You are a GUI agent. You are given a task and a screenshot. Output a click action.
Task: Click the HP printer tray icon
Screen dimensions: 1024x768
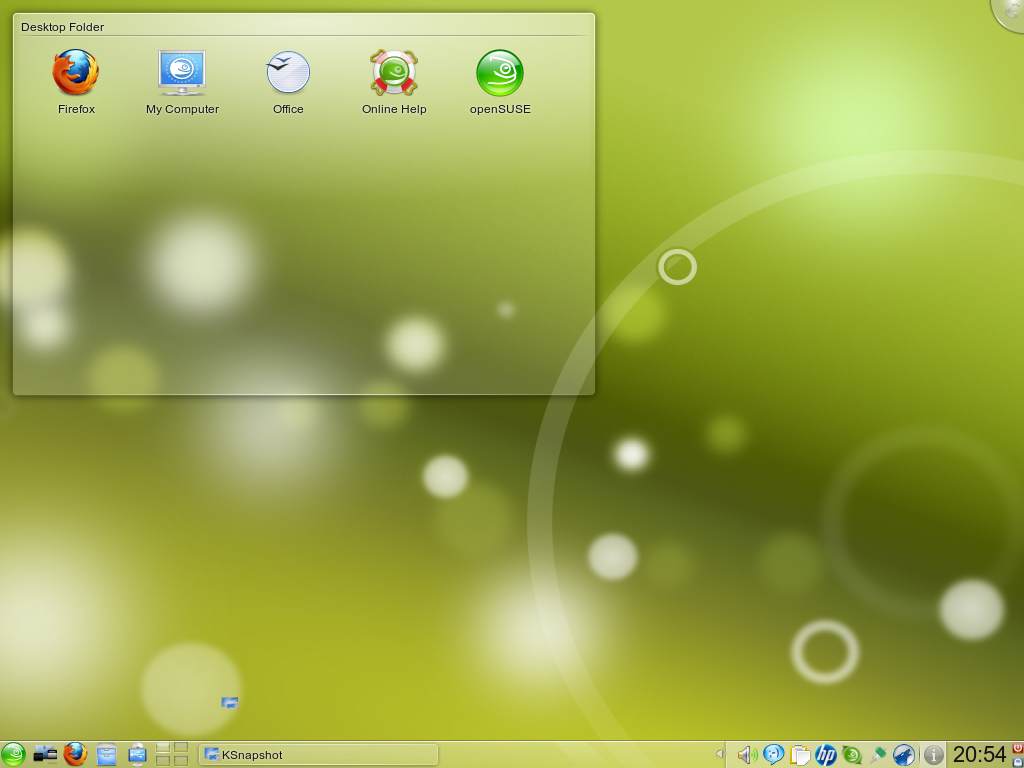pyautogui.click(x=826, y=755)
